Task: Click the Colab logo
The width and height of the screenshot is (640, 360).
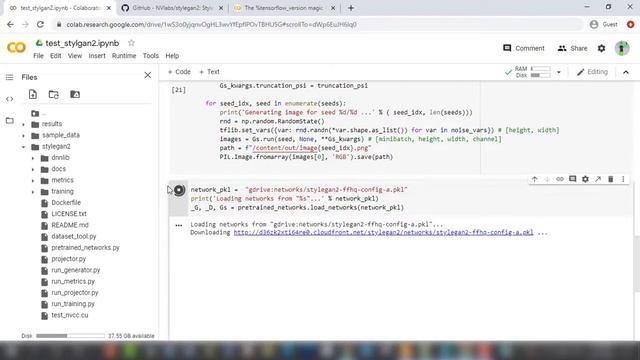Action: point(16,48)
